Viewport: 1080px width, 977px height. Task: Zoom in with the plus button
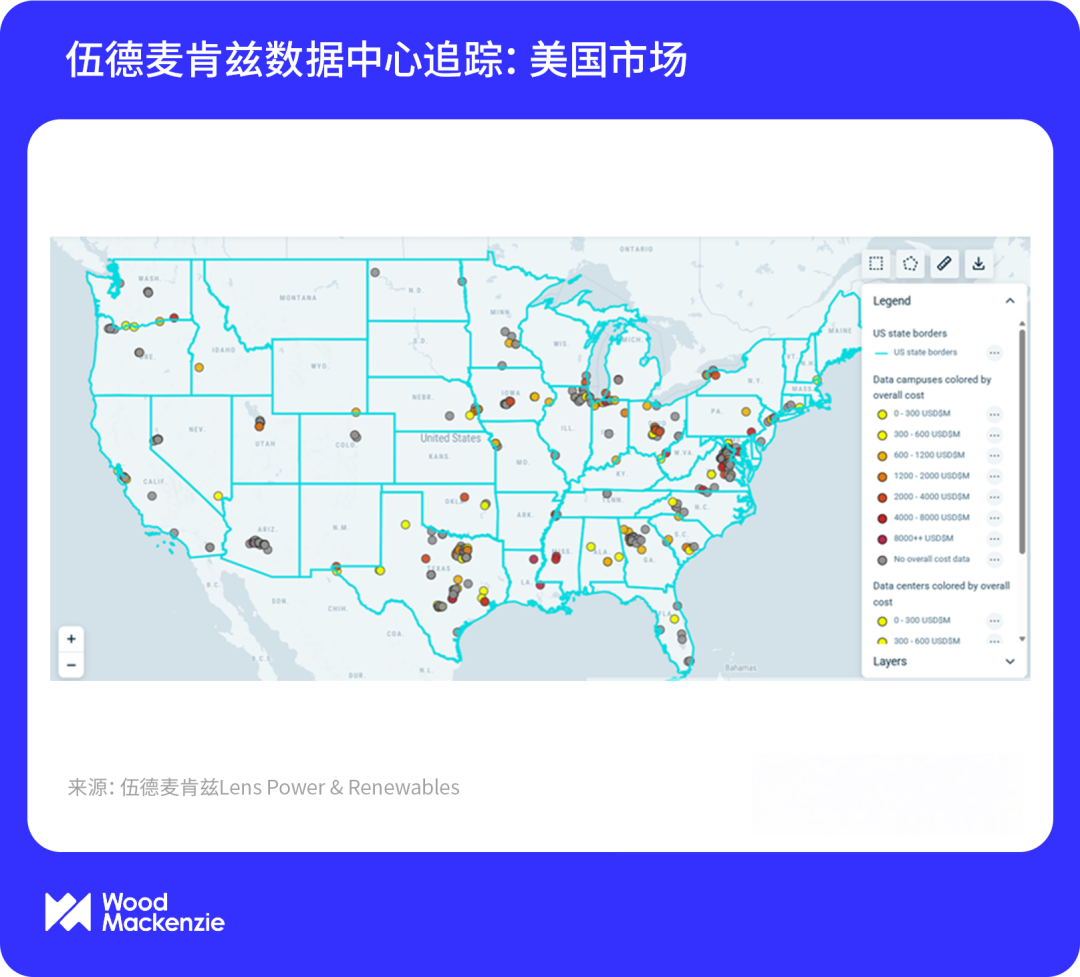pyautogui.click(x=71, y=639)
